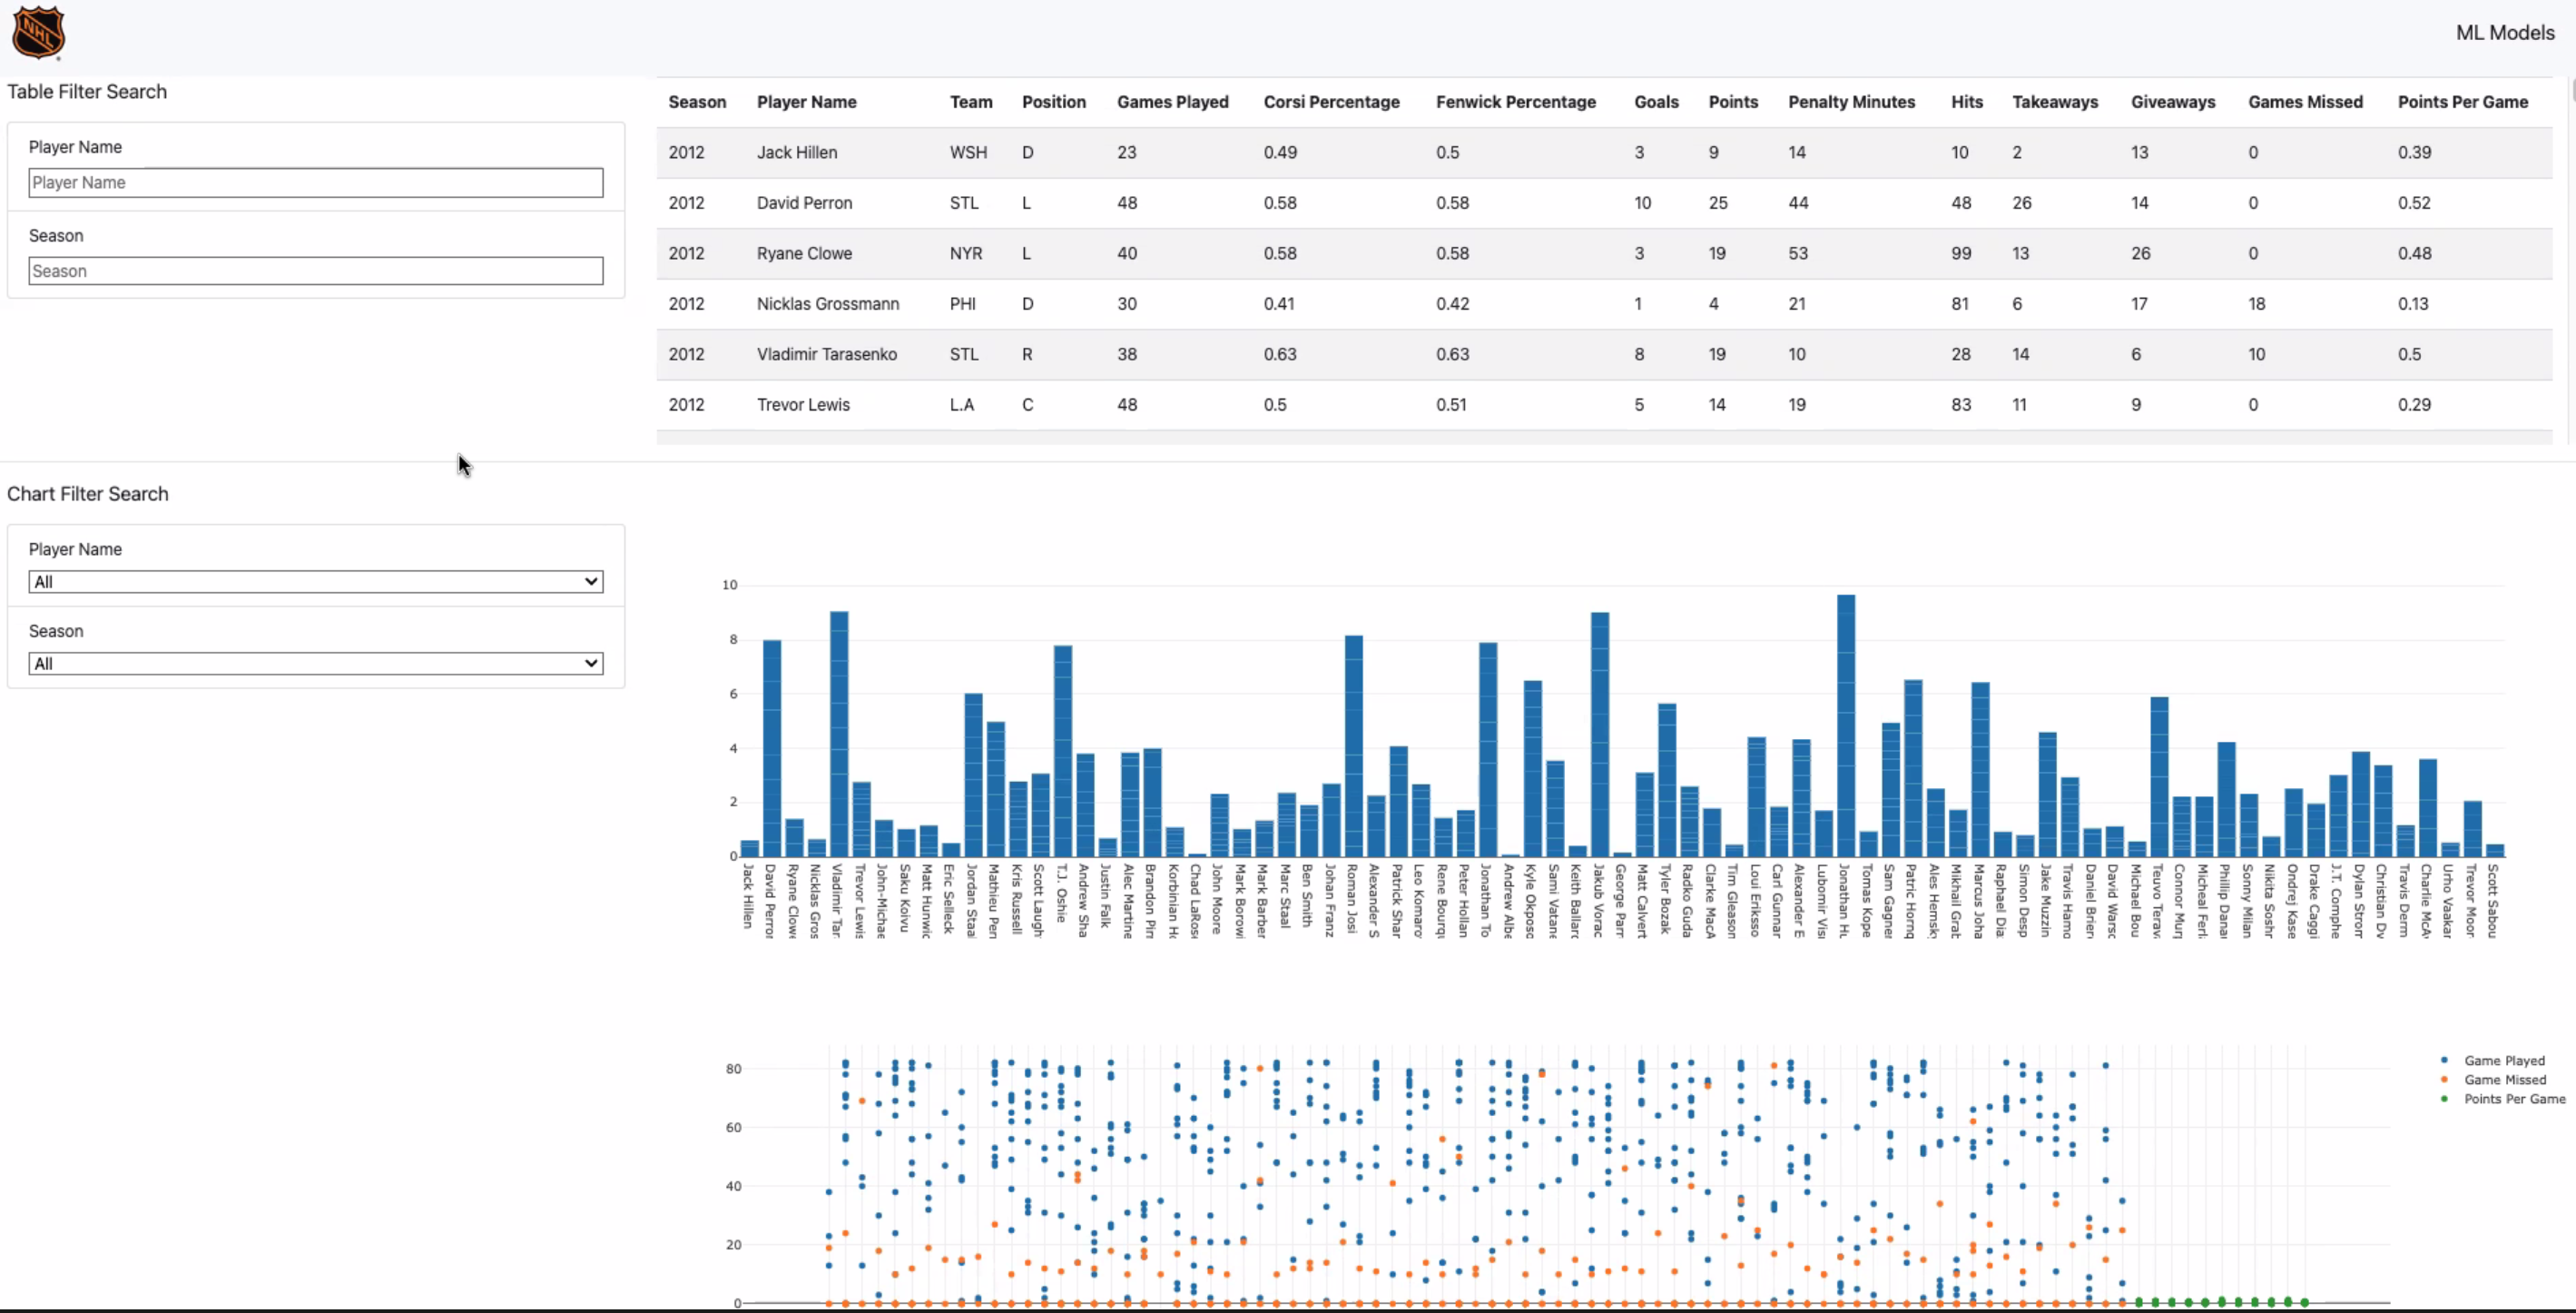Sort the table by the Goals column

point(1656,101)
